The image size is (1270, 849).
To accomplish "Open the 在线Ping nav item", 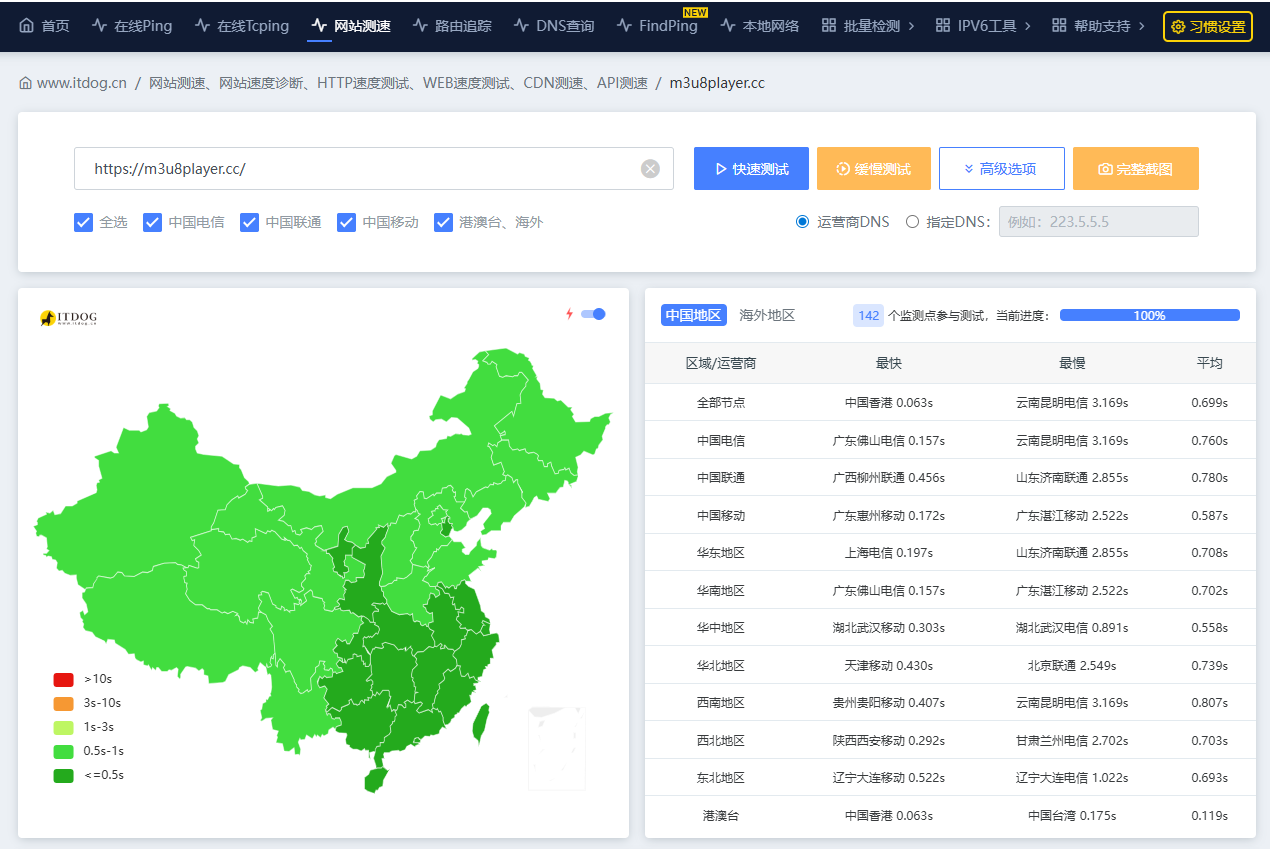I will pyautogui.click(x=132, y=26).
